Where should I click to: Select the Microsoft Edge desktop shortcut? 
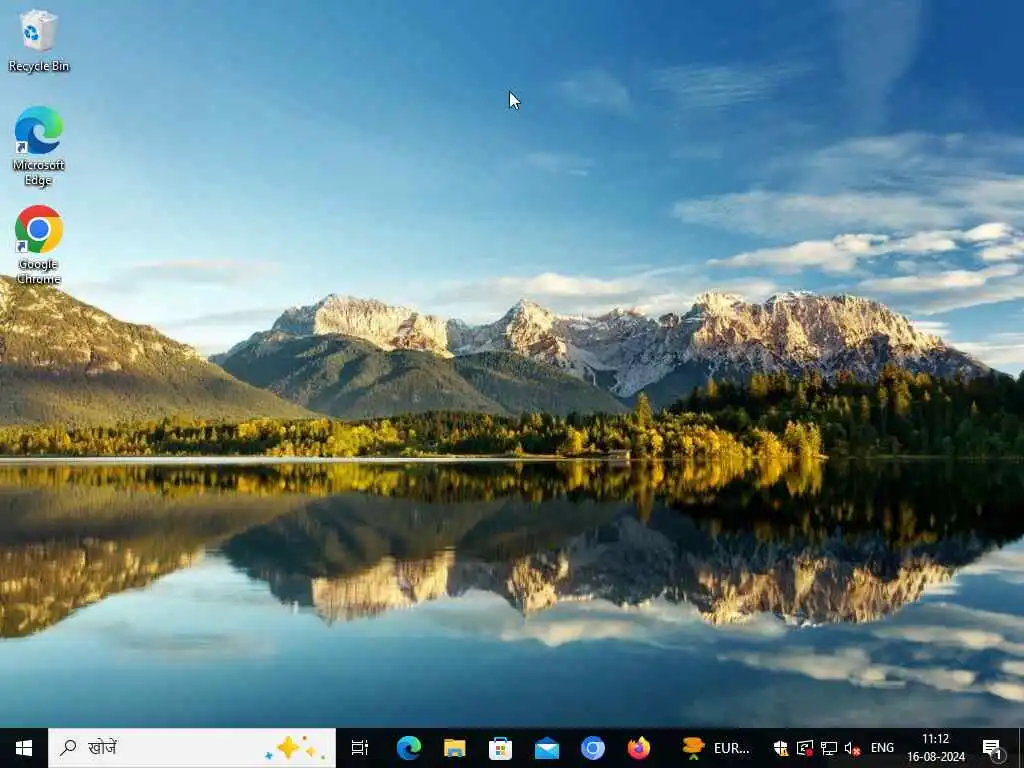(39, 146)
